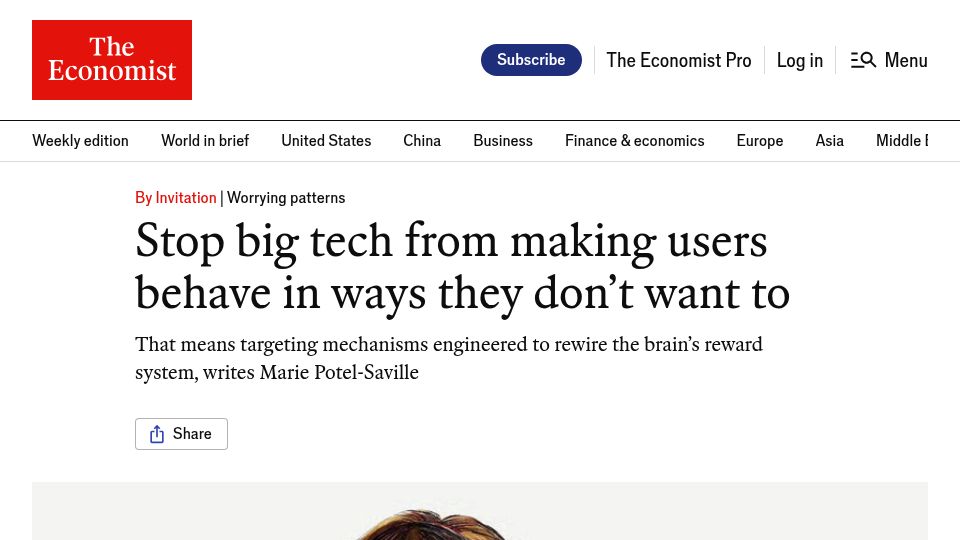
Task: Click the Share button
Action: pos(181,434)
